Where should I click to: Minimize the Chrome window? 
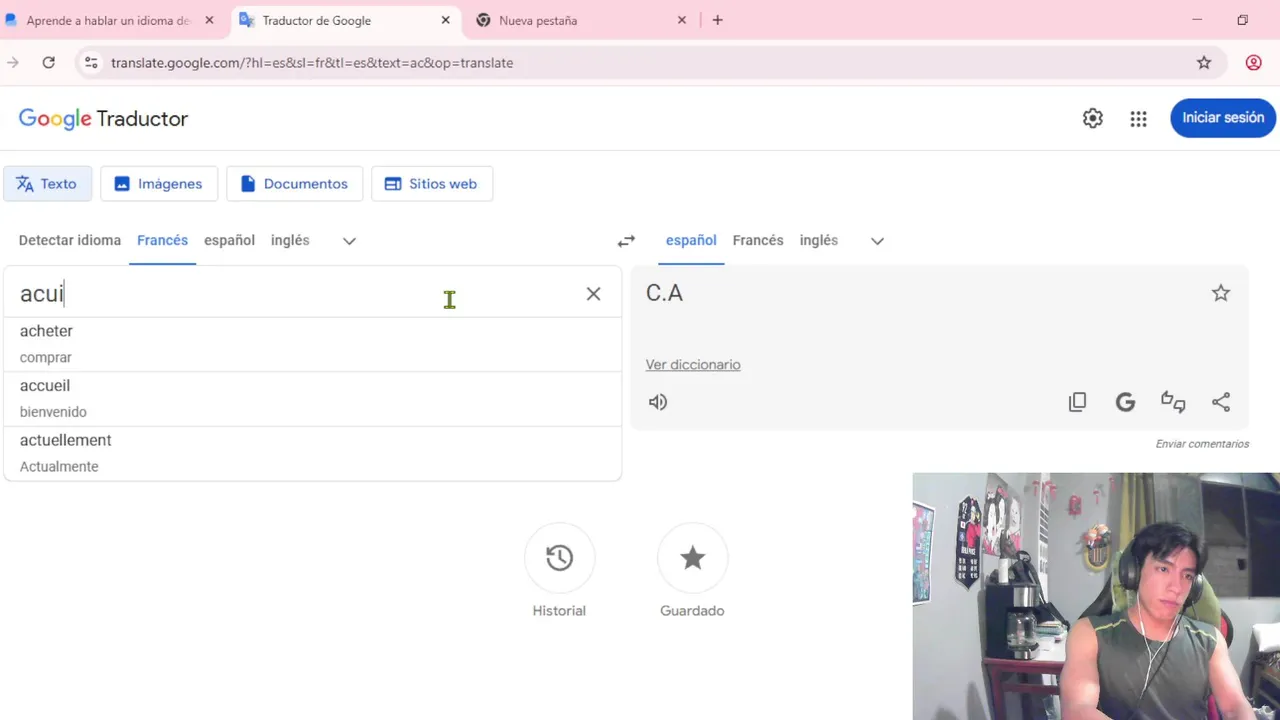1198,20
